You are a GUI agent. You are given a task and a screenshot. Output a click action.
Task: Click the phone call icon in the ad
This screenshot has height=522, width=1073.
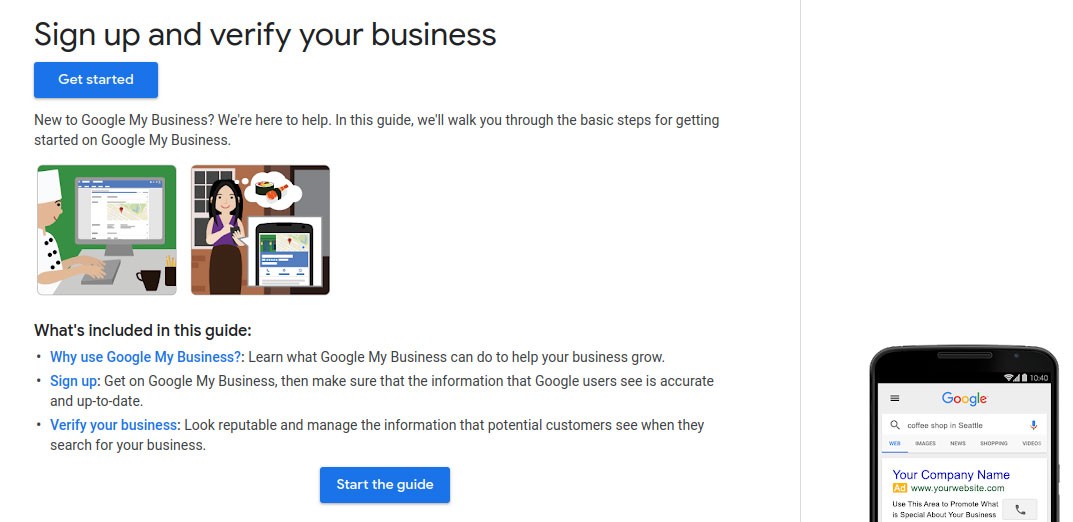click(1020, 509)
